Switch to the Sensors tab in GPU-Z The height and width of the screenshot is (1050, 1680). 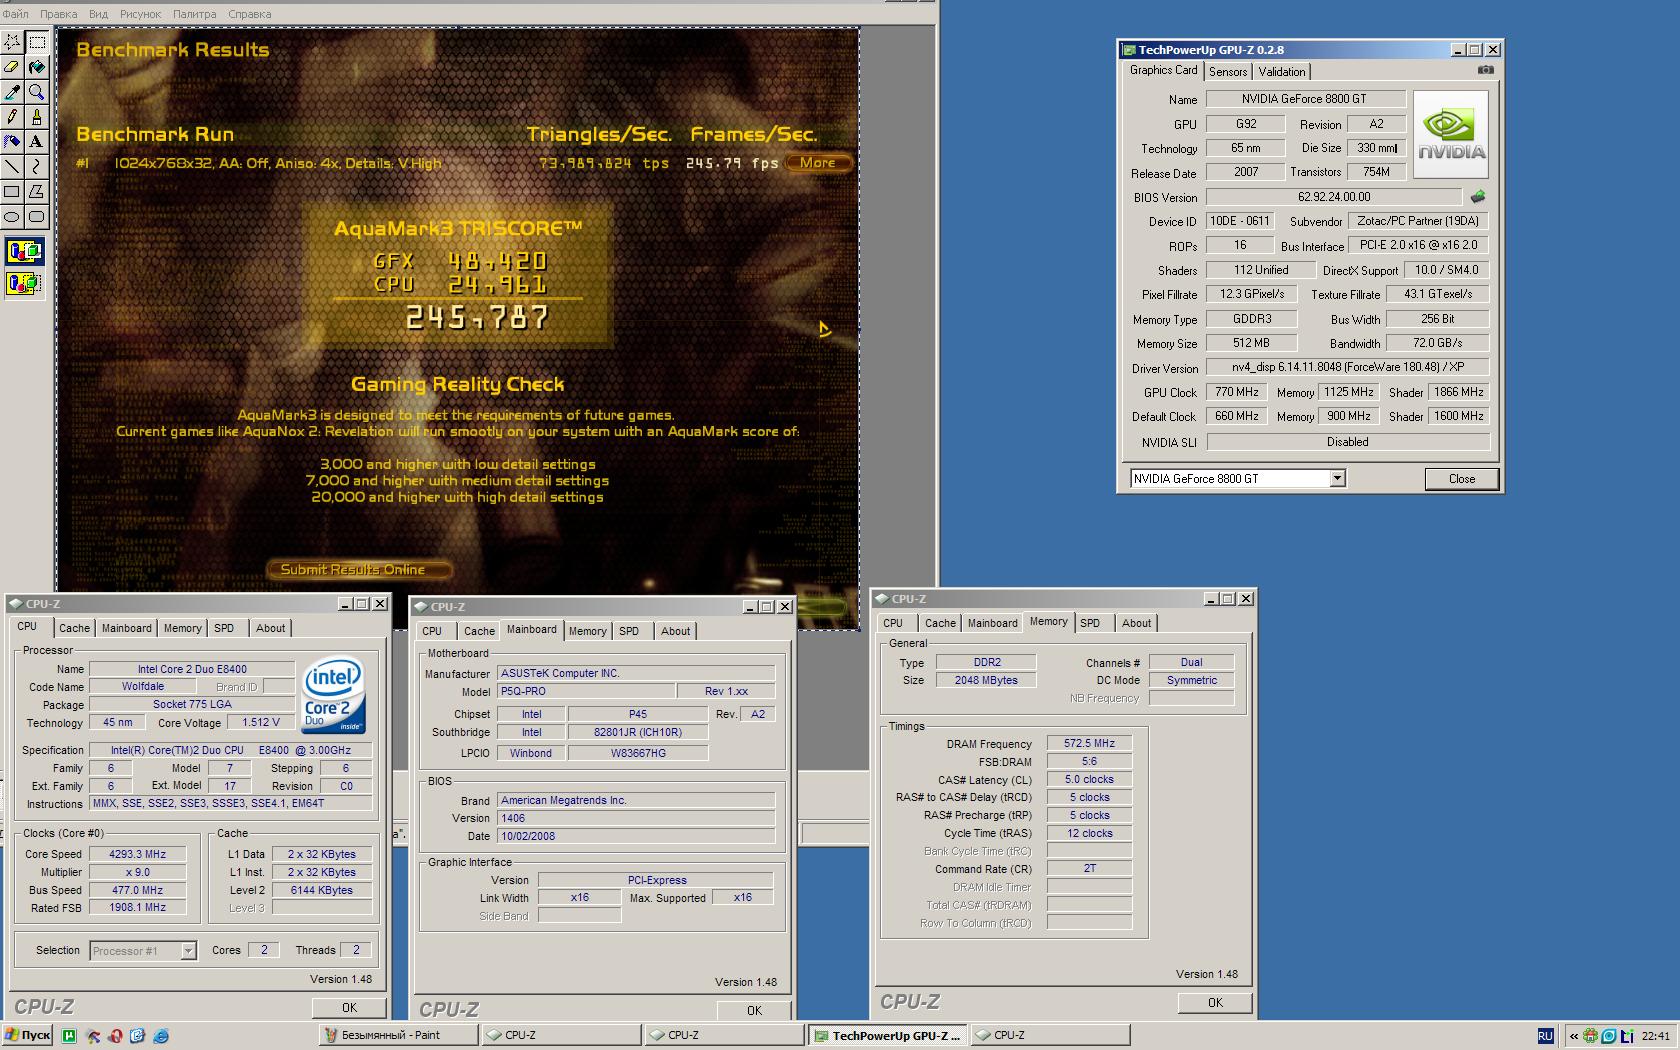click(1227, 72)
